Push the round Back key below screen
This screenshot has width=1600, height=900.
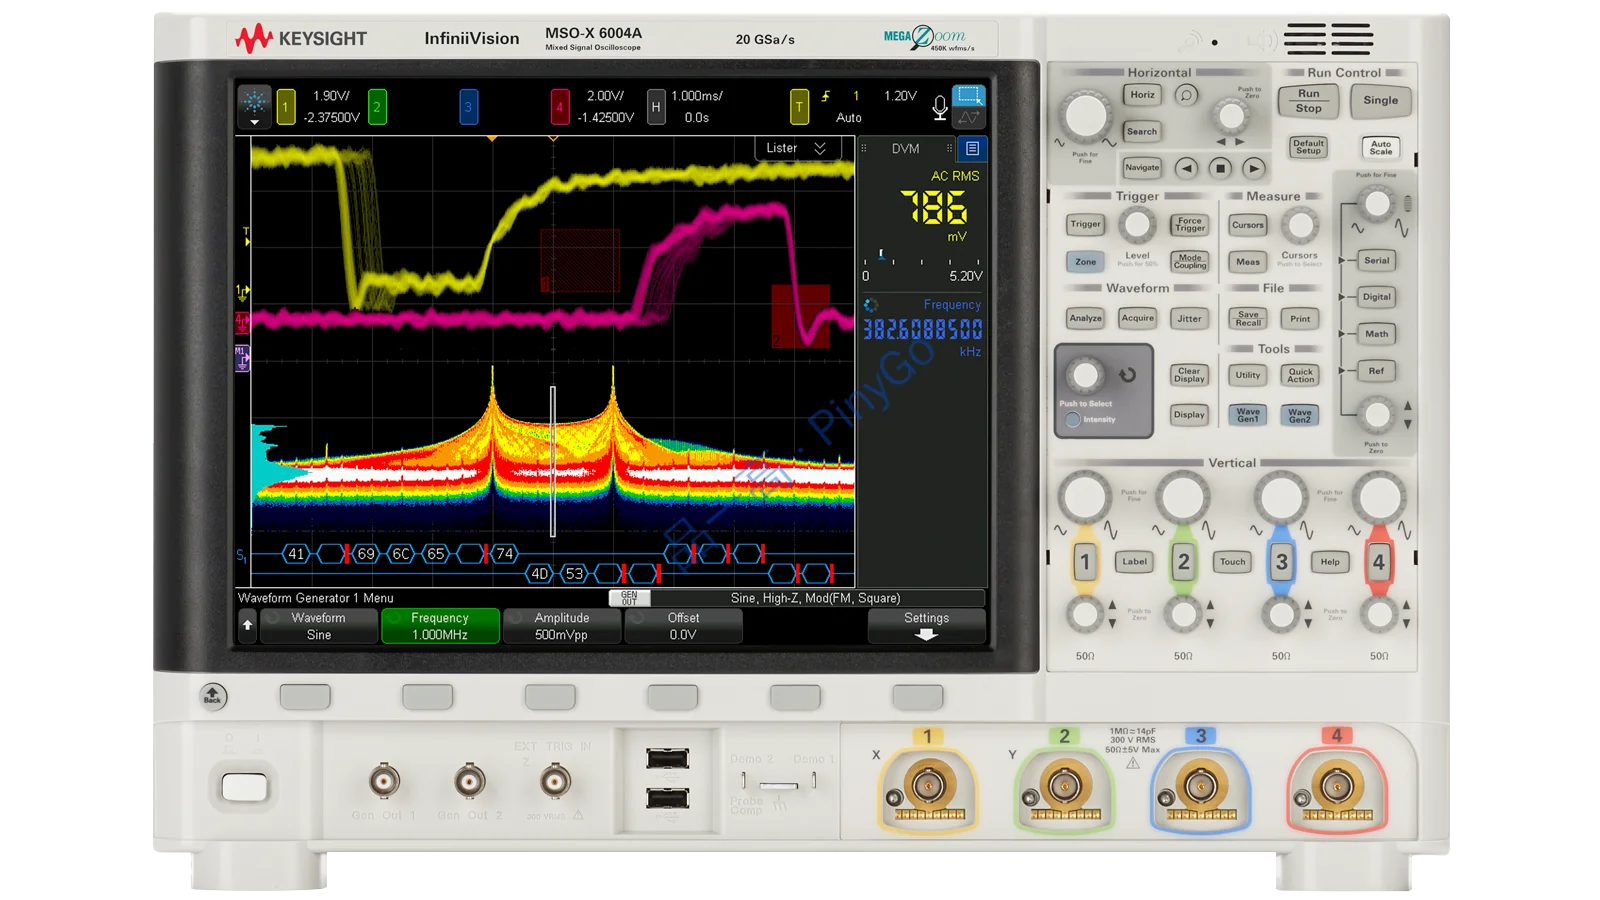(212, 696)
